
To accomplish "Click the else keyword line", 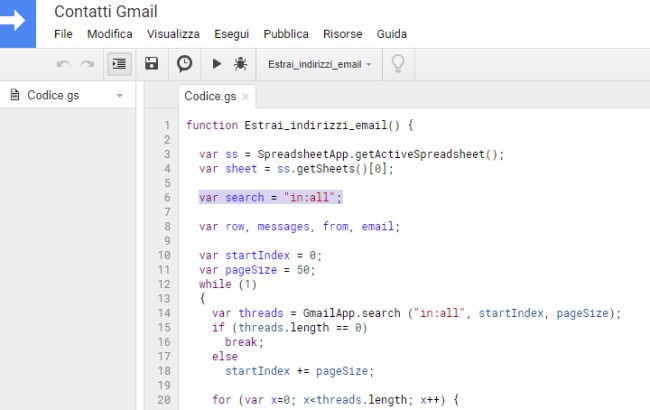I will click(225, 357).
